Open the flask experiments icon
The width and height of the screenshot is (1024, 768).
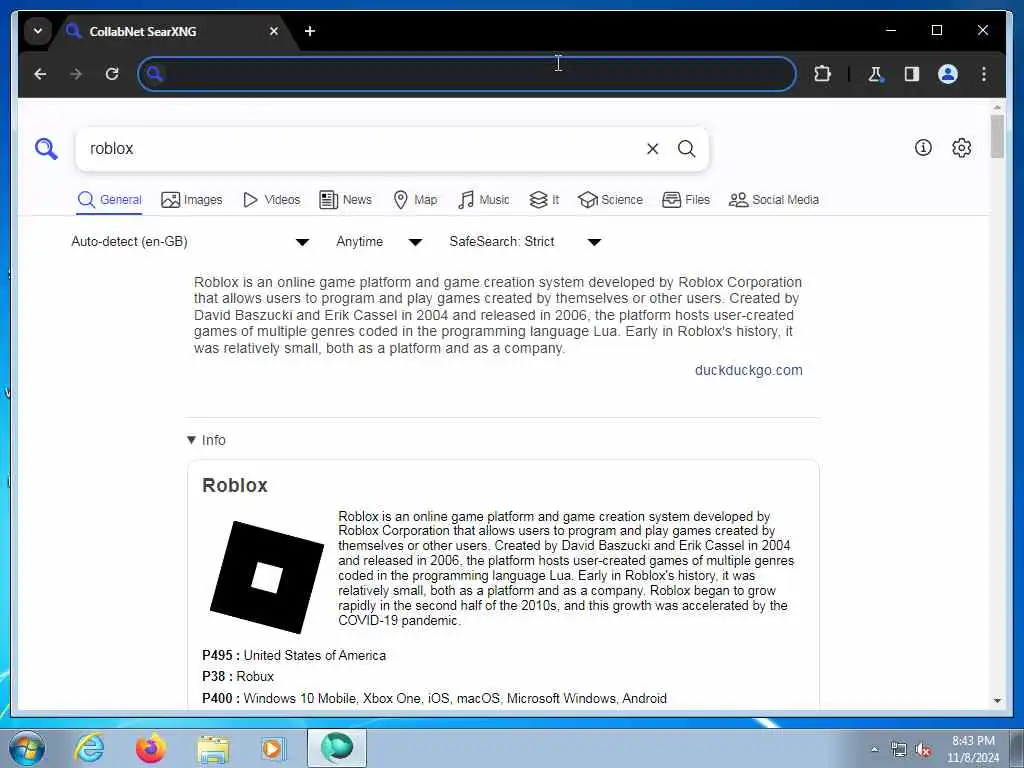(875, 74)
